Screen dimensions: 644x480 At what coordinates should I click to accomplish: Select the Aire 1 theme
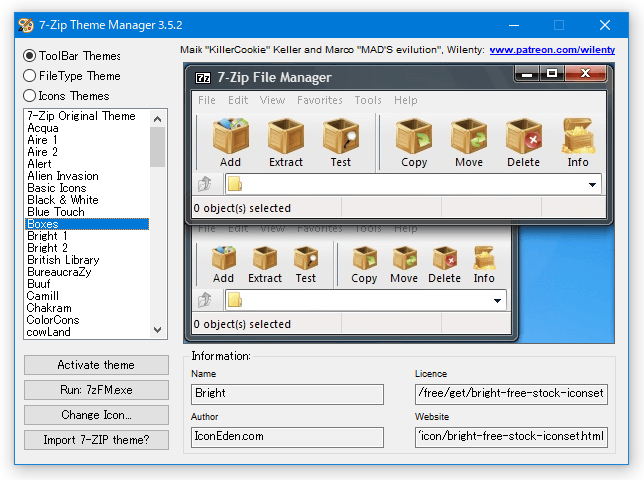click(x=87, y=140)
